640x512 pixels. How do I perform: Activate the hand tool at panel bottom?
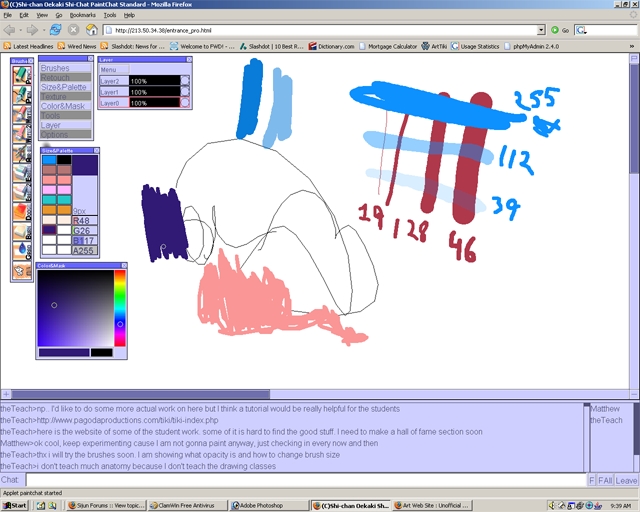22,270
